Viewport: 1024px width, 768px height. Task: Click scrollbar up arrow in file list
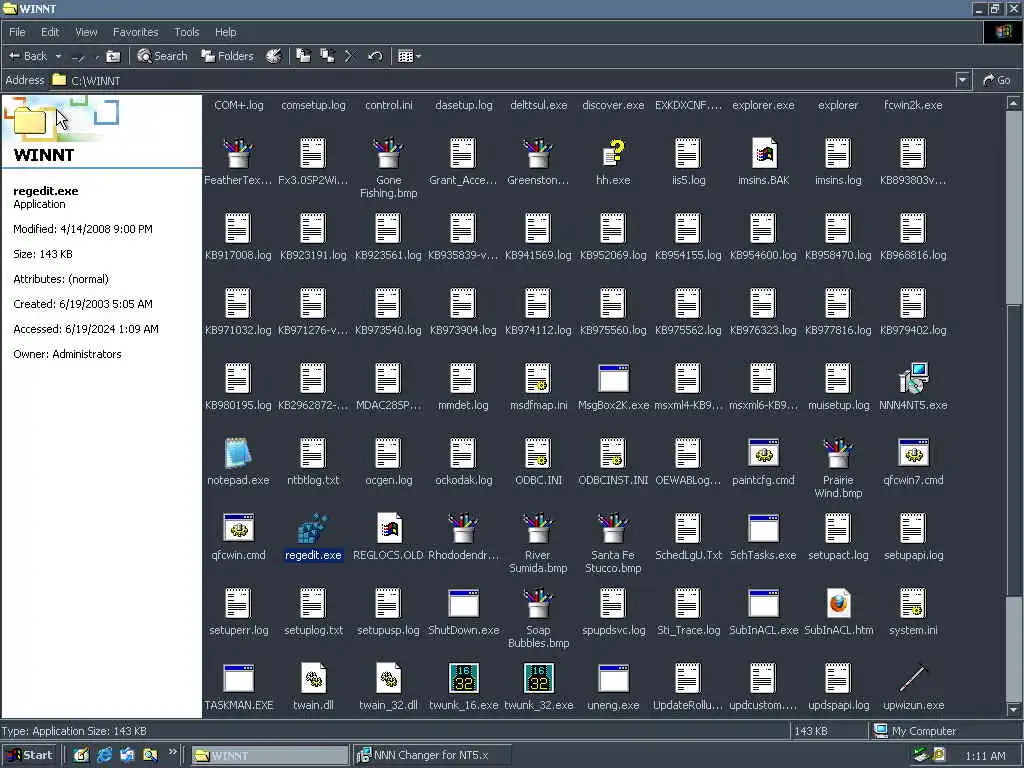click(1013, 103)
